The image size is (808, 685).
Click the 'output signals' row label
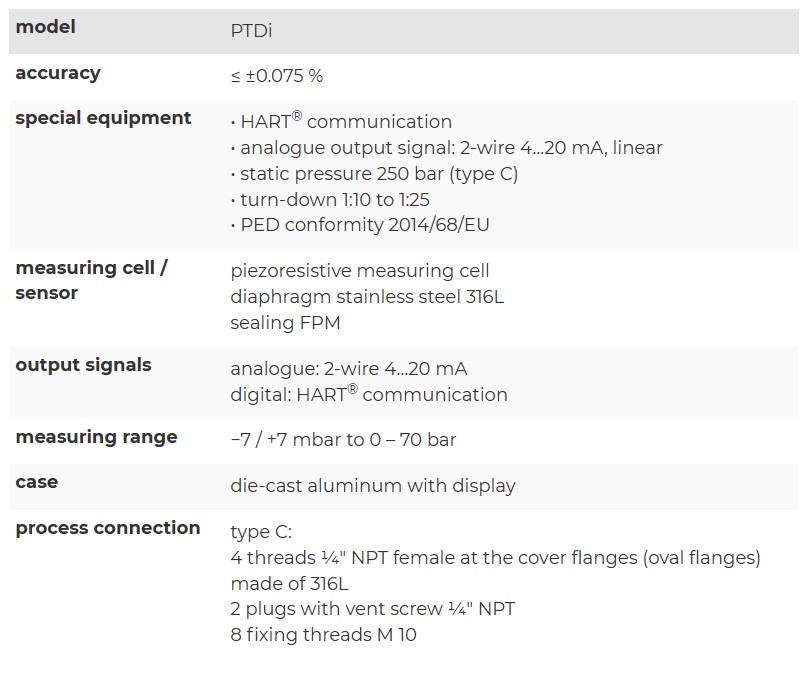point(83,365)
